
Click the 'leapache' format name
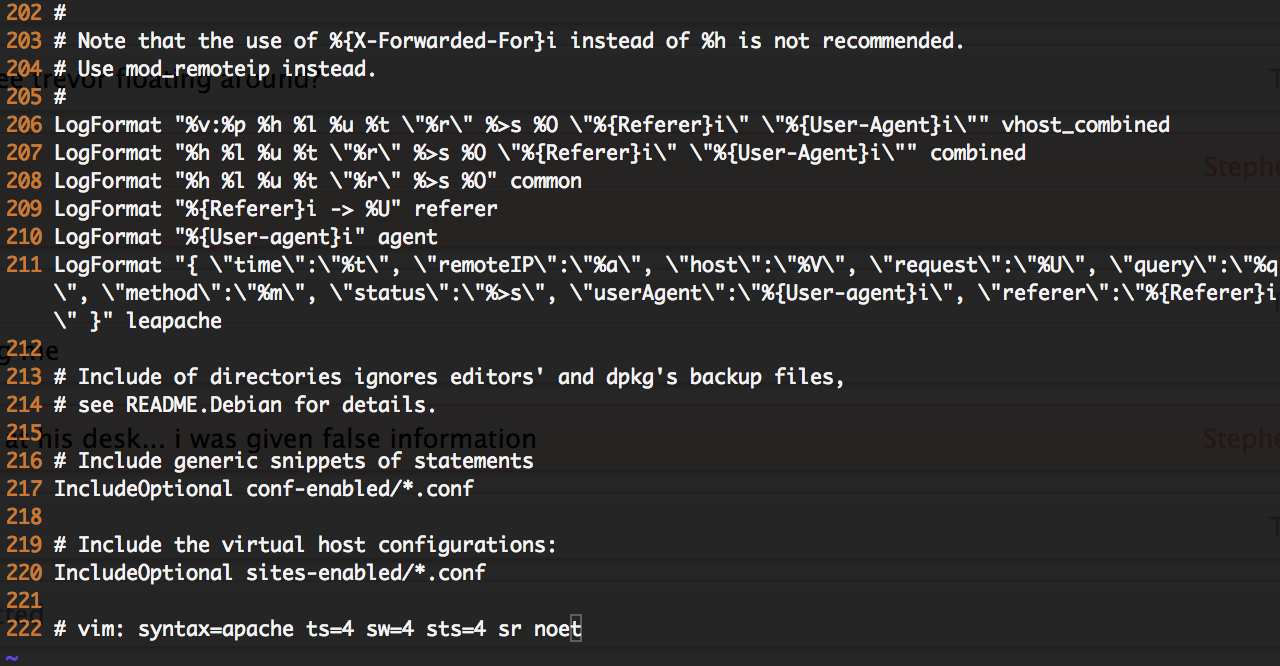point(174,321)
